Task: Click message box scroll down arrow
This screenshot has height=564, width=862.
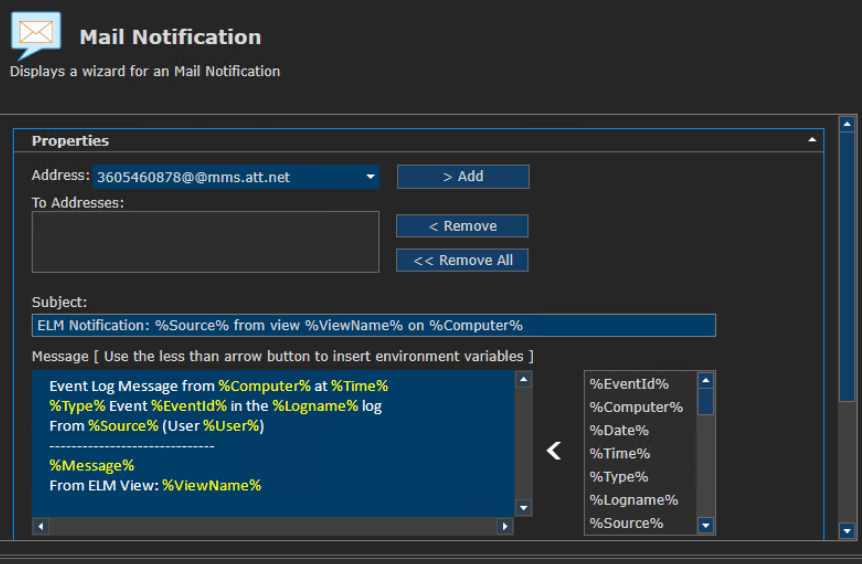Action: coord(523,508)
